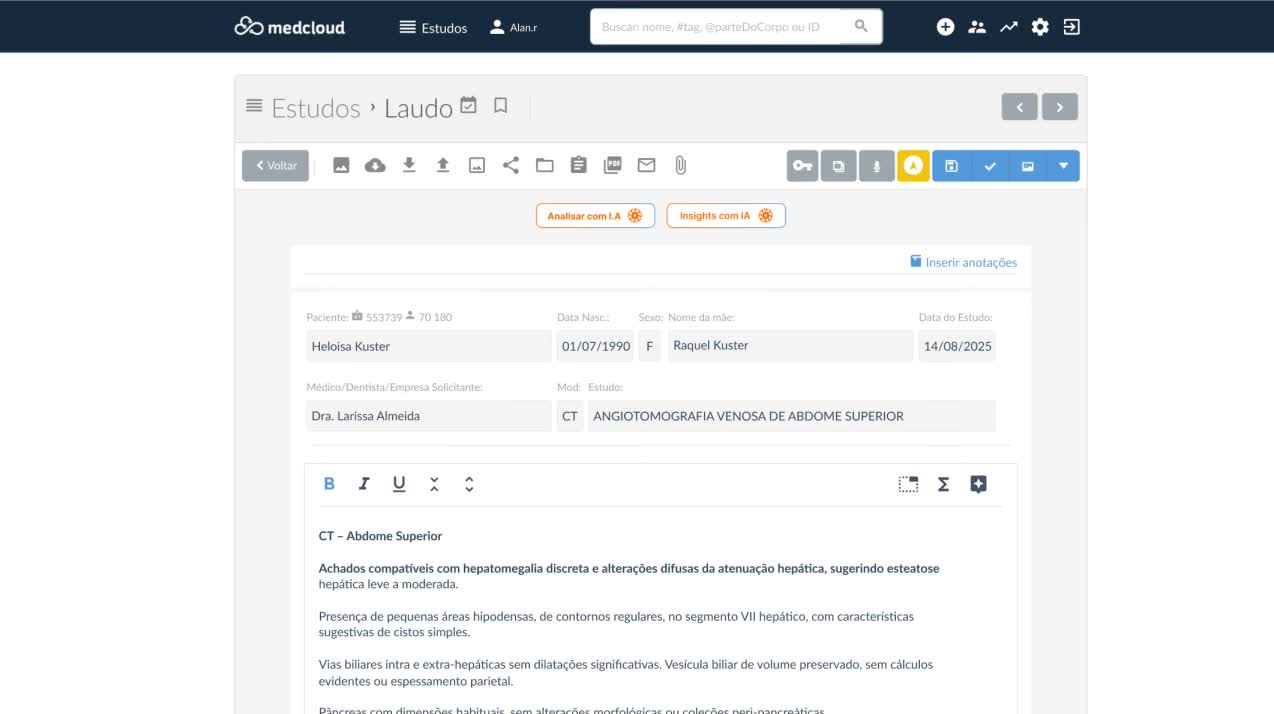
Task: Go to next study with right chevron
Action: 1060,106
